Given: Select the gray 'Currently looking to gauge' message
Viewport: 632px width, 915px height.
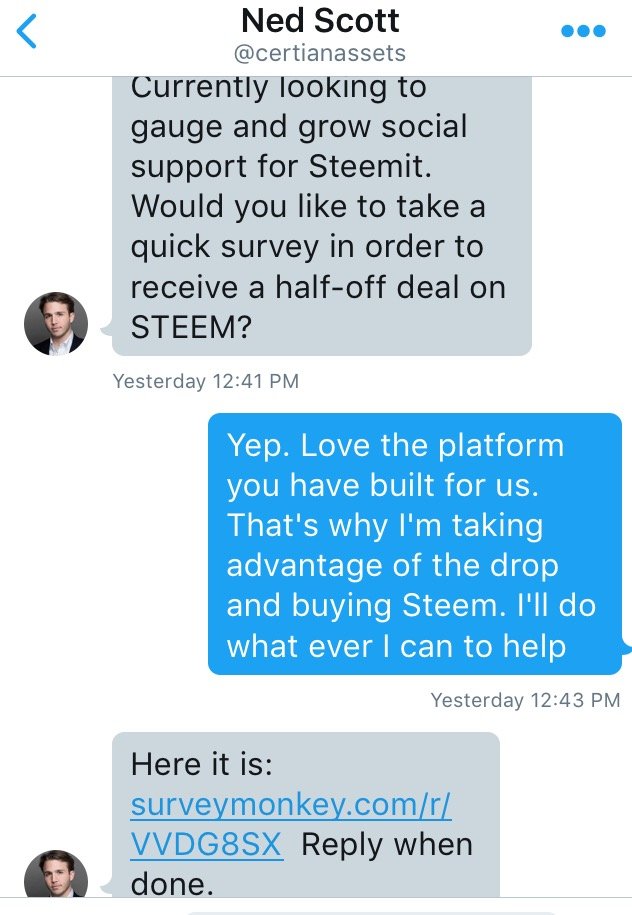Looking at the screenshot, I should [322, 216].
